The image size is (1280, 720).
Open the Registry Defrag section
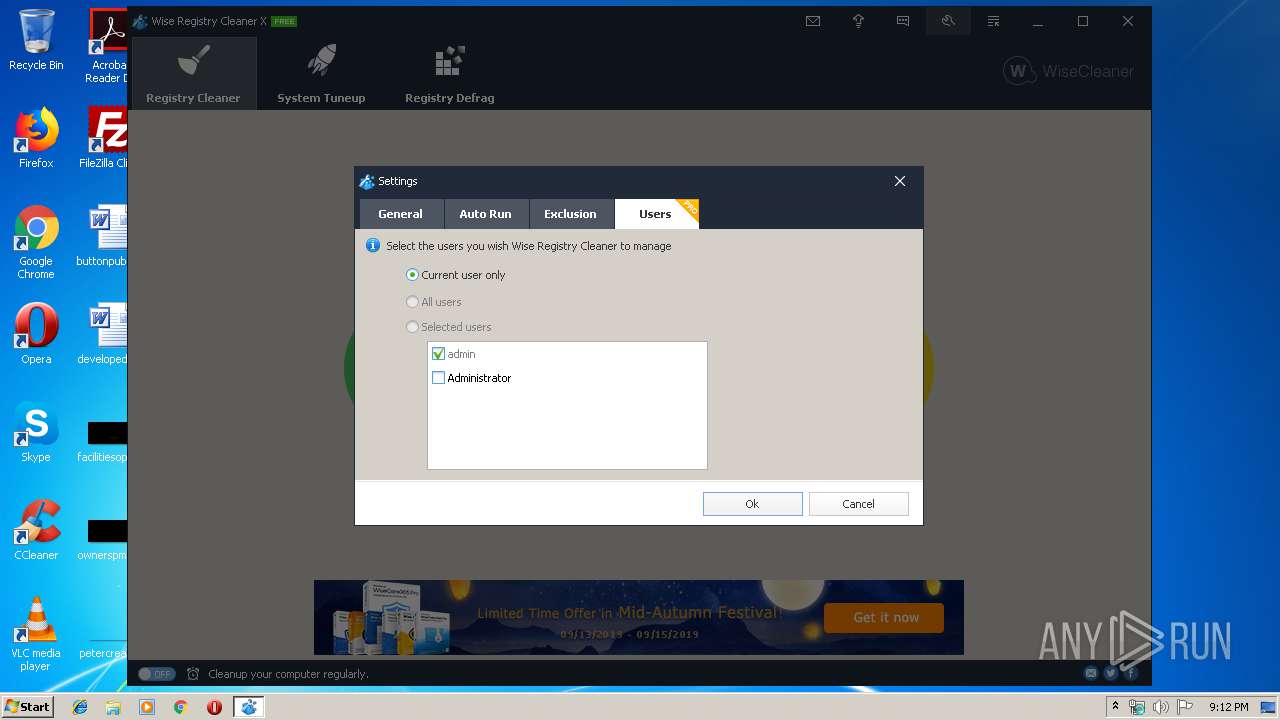[x=449, y=74]
